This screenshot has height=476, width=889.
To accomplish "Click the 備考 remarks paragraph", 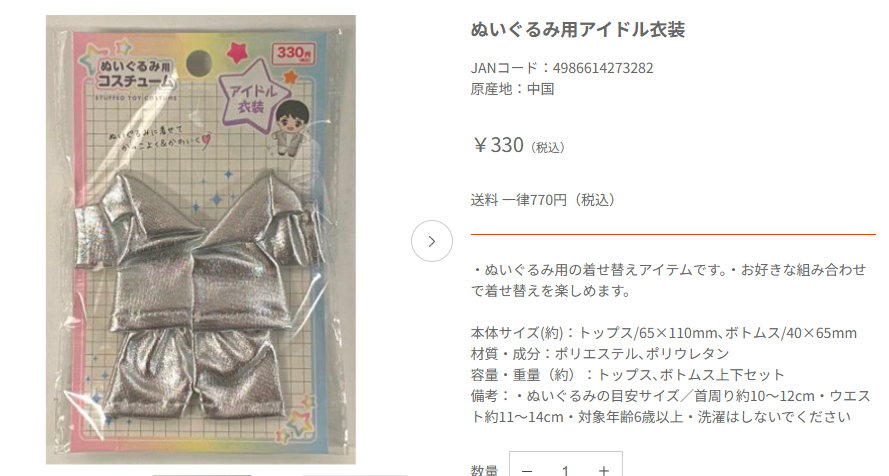I will click(x=670, y=406).
